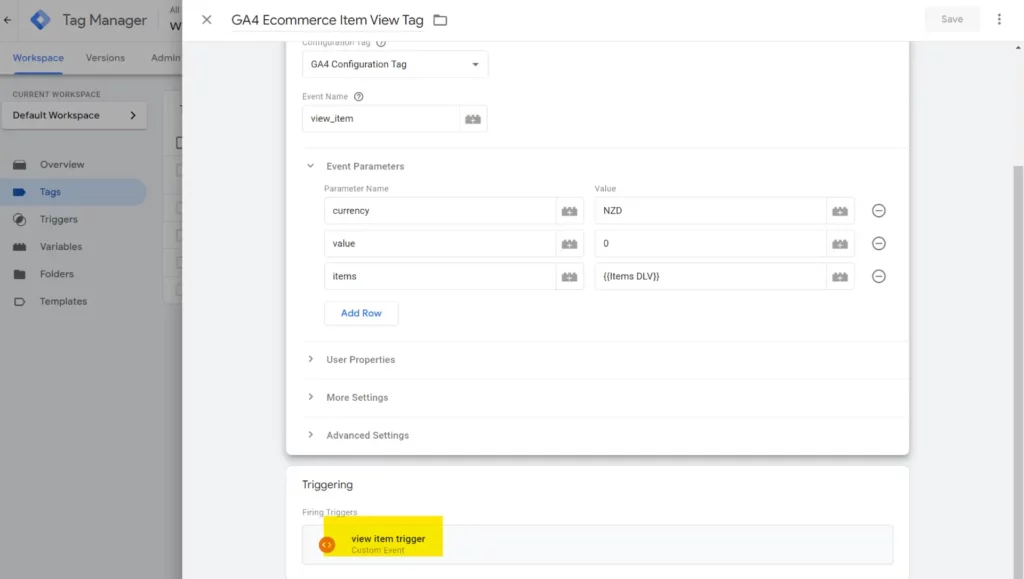Open the three-dot more actions menu
The height and width of the screenshot is (579, 1024).
(999, 20)
